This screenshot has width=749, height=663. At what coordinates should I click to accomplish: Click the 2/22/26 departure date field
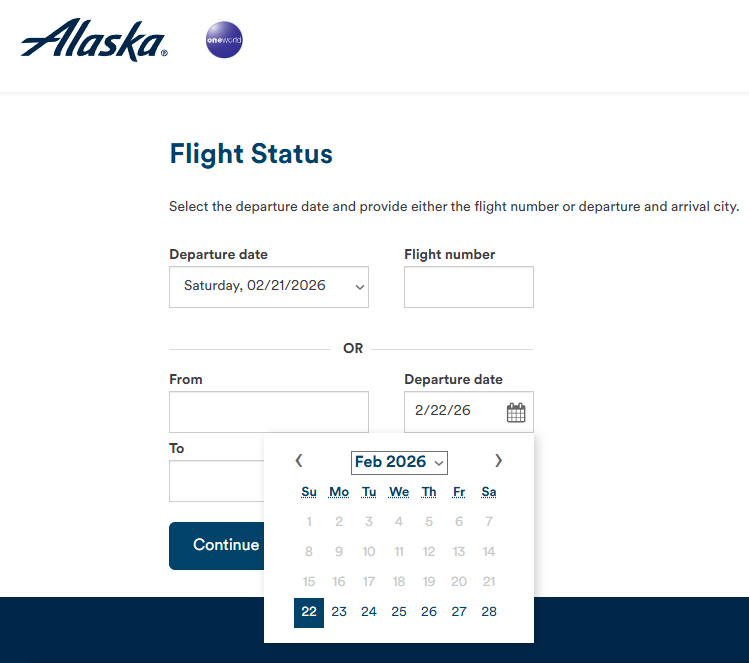[455, 412]
